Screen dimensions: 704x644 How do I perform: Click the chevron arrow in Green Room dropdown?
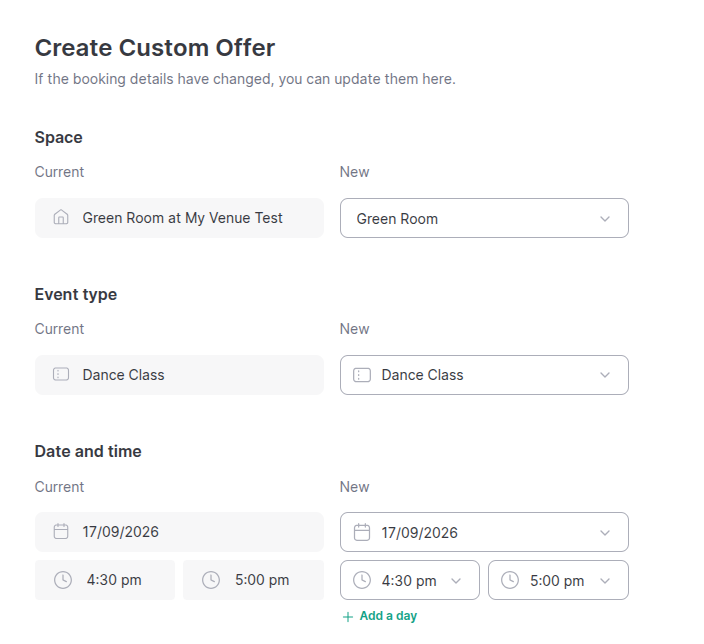[x=605, y=219]
